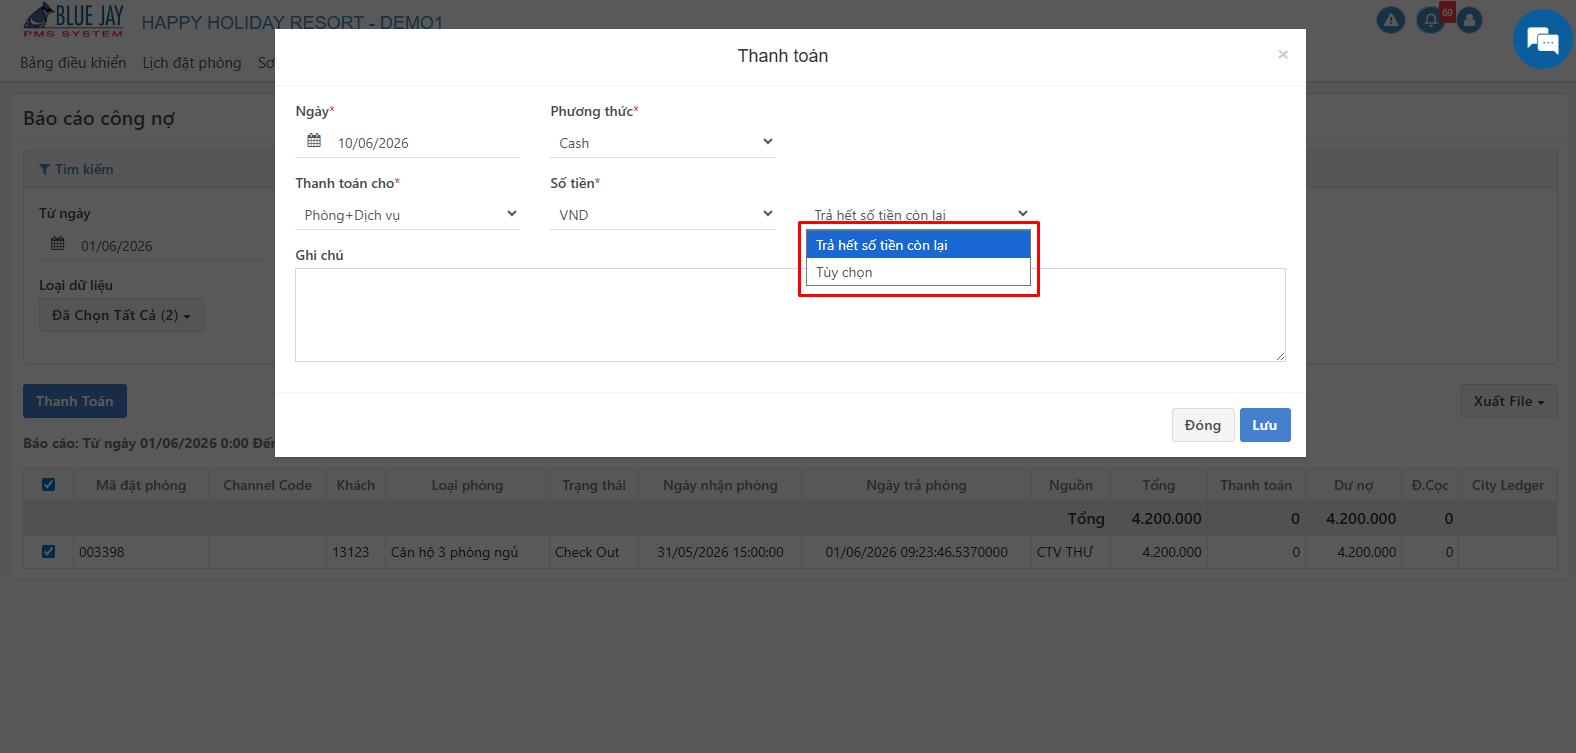1576x753 pixels.
Task: Go to Bảng điều khiển menu
Action: 73,63
